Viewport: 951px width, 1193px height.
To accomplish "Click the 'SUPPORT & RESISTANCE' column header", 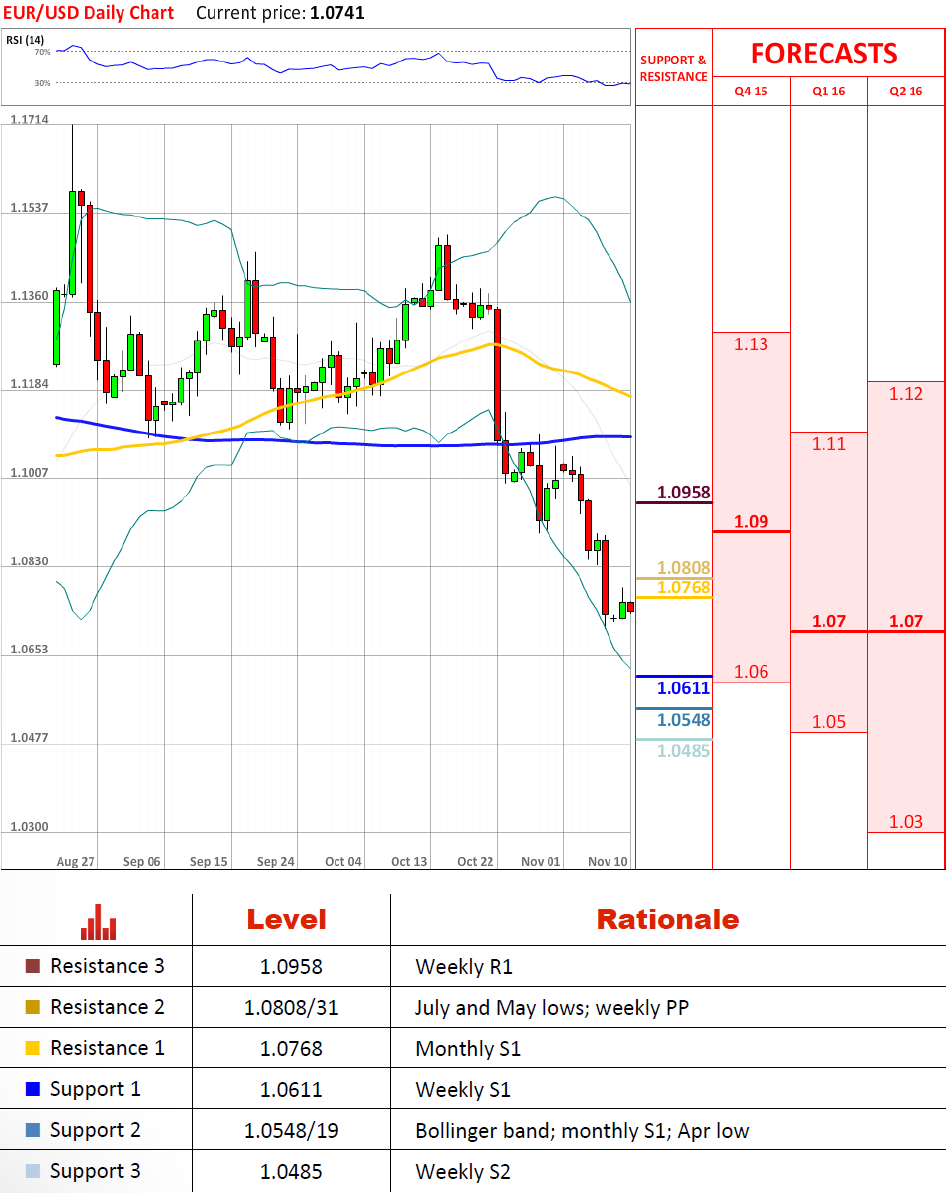I will (673, 68).
